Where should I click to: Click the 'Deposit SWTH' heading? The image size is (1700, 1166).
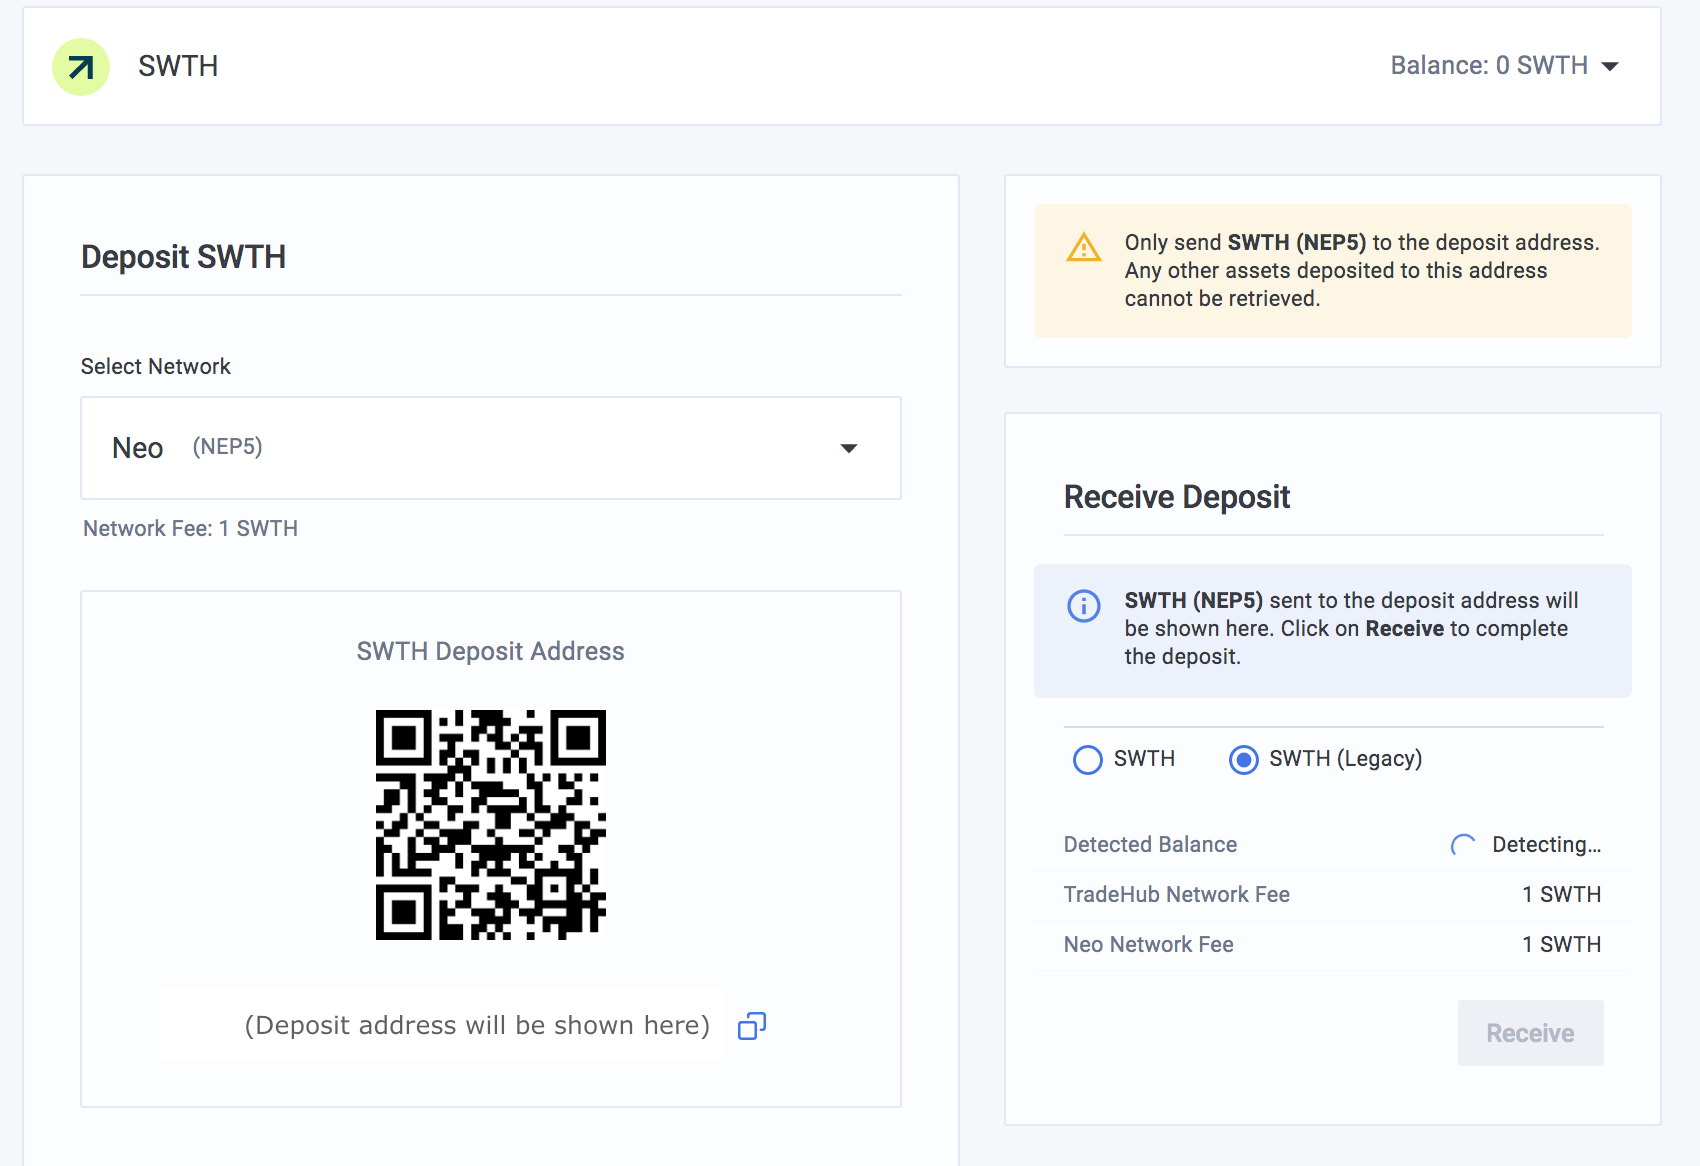coord(183,257)
